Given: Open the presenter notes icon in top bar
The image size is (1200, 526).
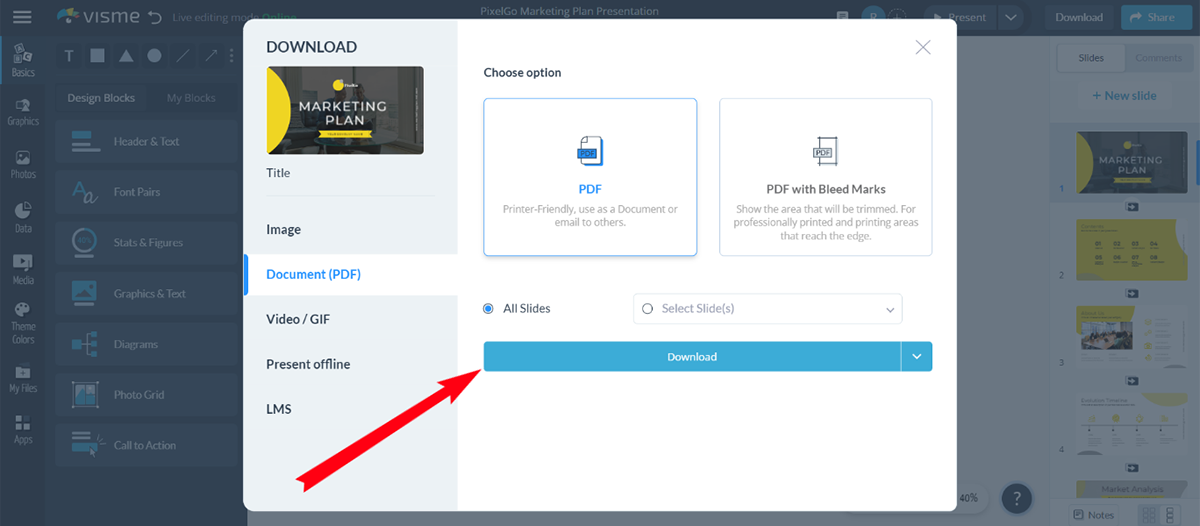Looking at the screenshot, I should (843, 17).
